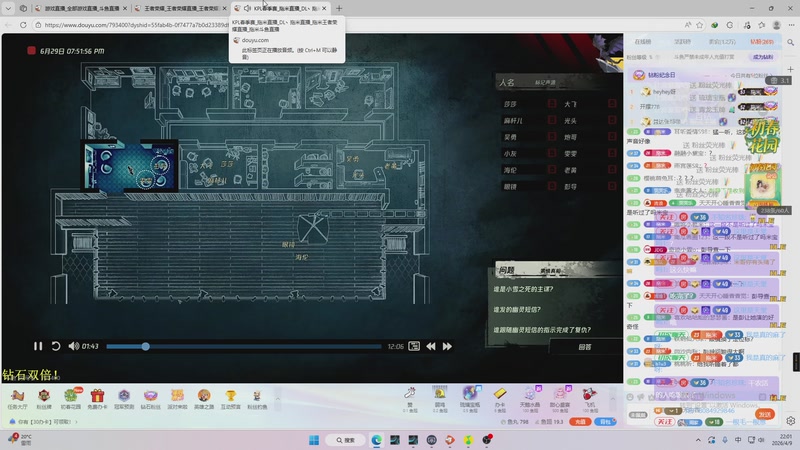Open Microsoft Edge from taskbar
800x450 pixels.
tap(377, 440)
